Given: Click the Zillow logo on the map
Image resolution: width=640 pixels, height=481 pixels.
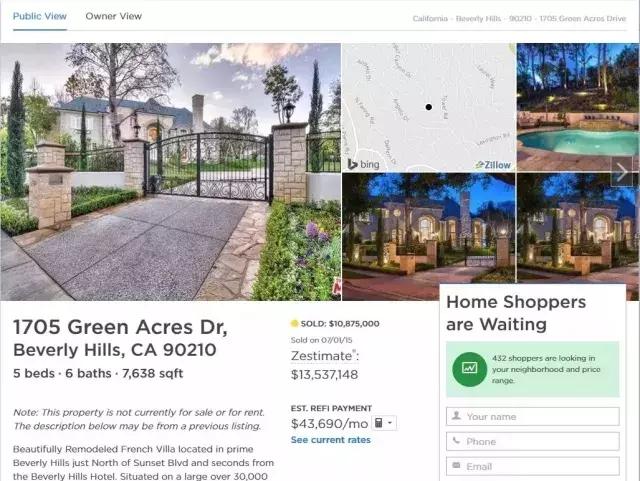Looking at the screenshot, I should tap(493, 165).
